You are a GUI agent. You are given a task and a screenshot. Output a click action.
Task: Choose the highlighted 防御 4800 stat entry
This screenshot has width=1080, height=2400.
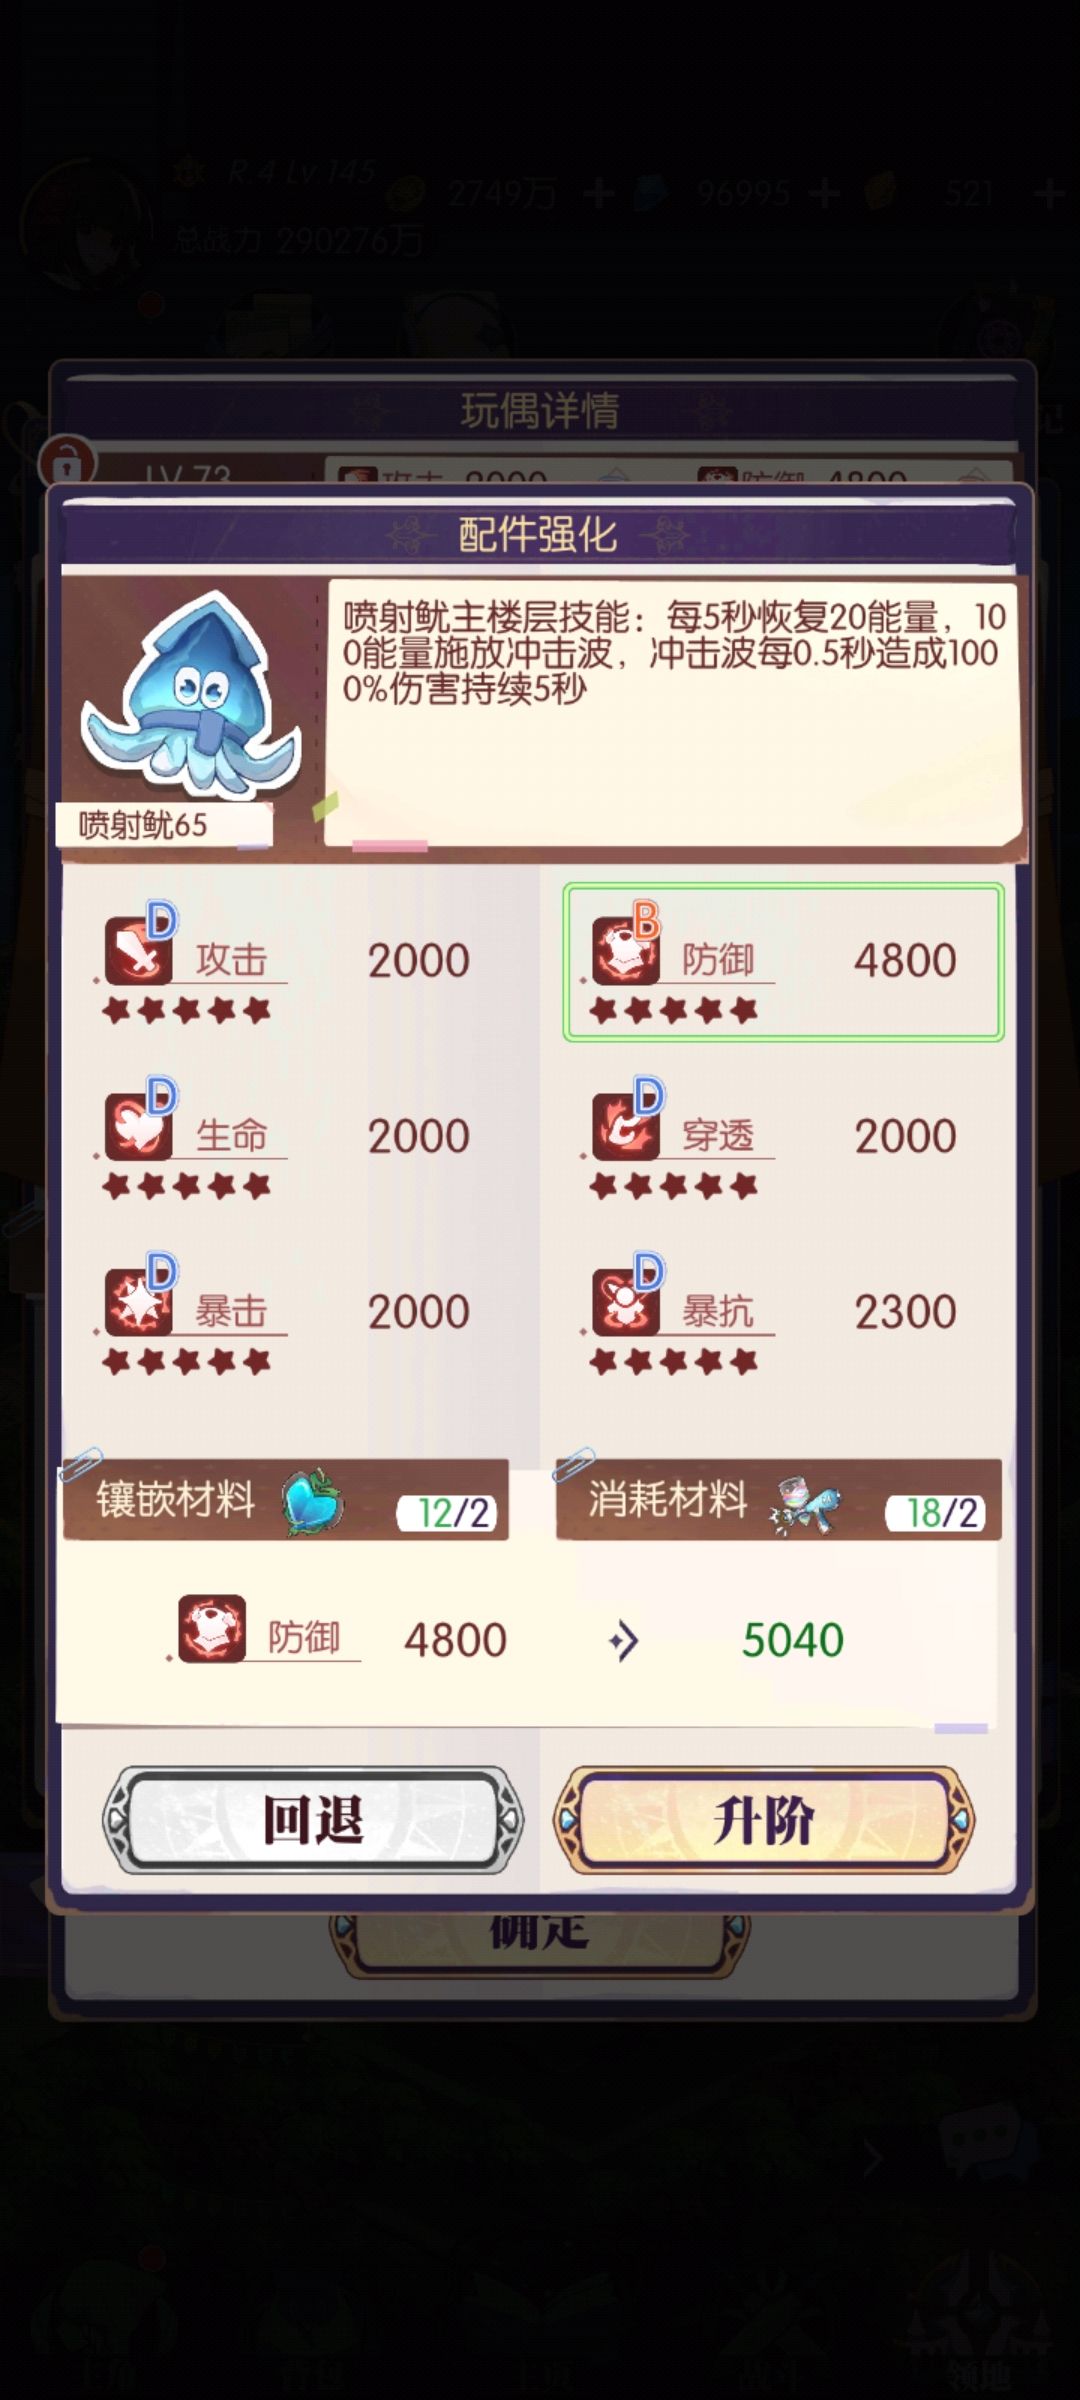(x=783, y=962)
